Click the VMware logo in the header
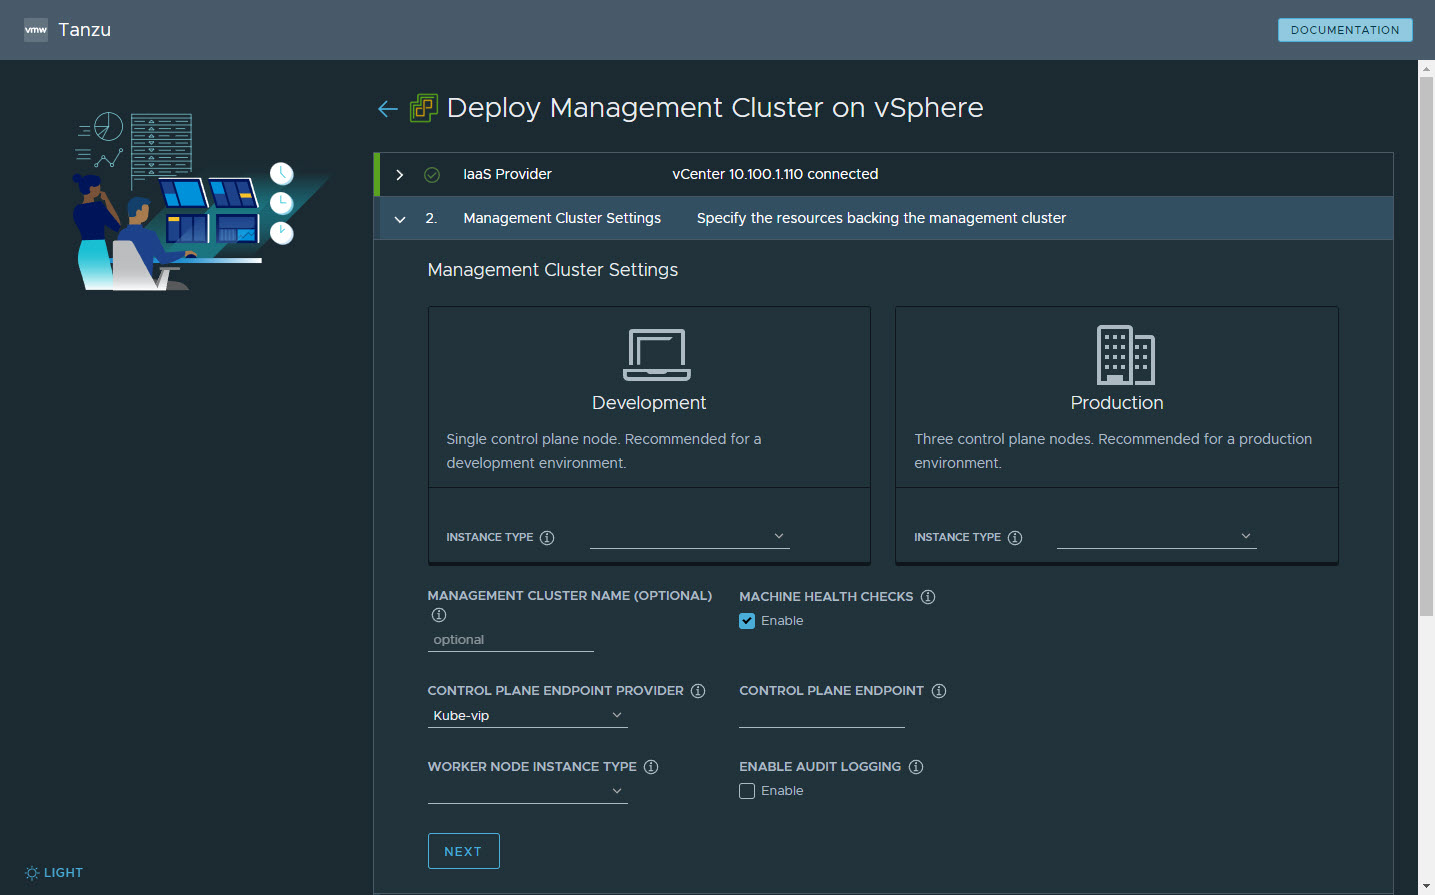 click(x=36, y=30)
